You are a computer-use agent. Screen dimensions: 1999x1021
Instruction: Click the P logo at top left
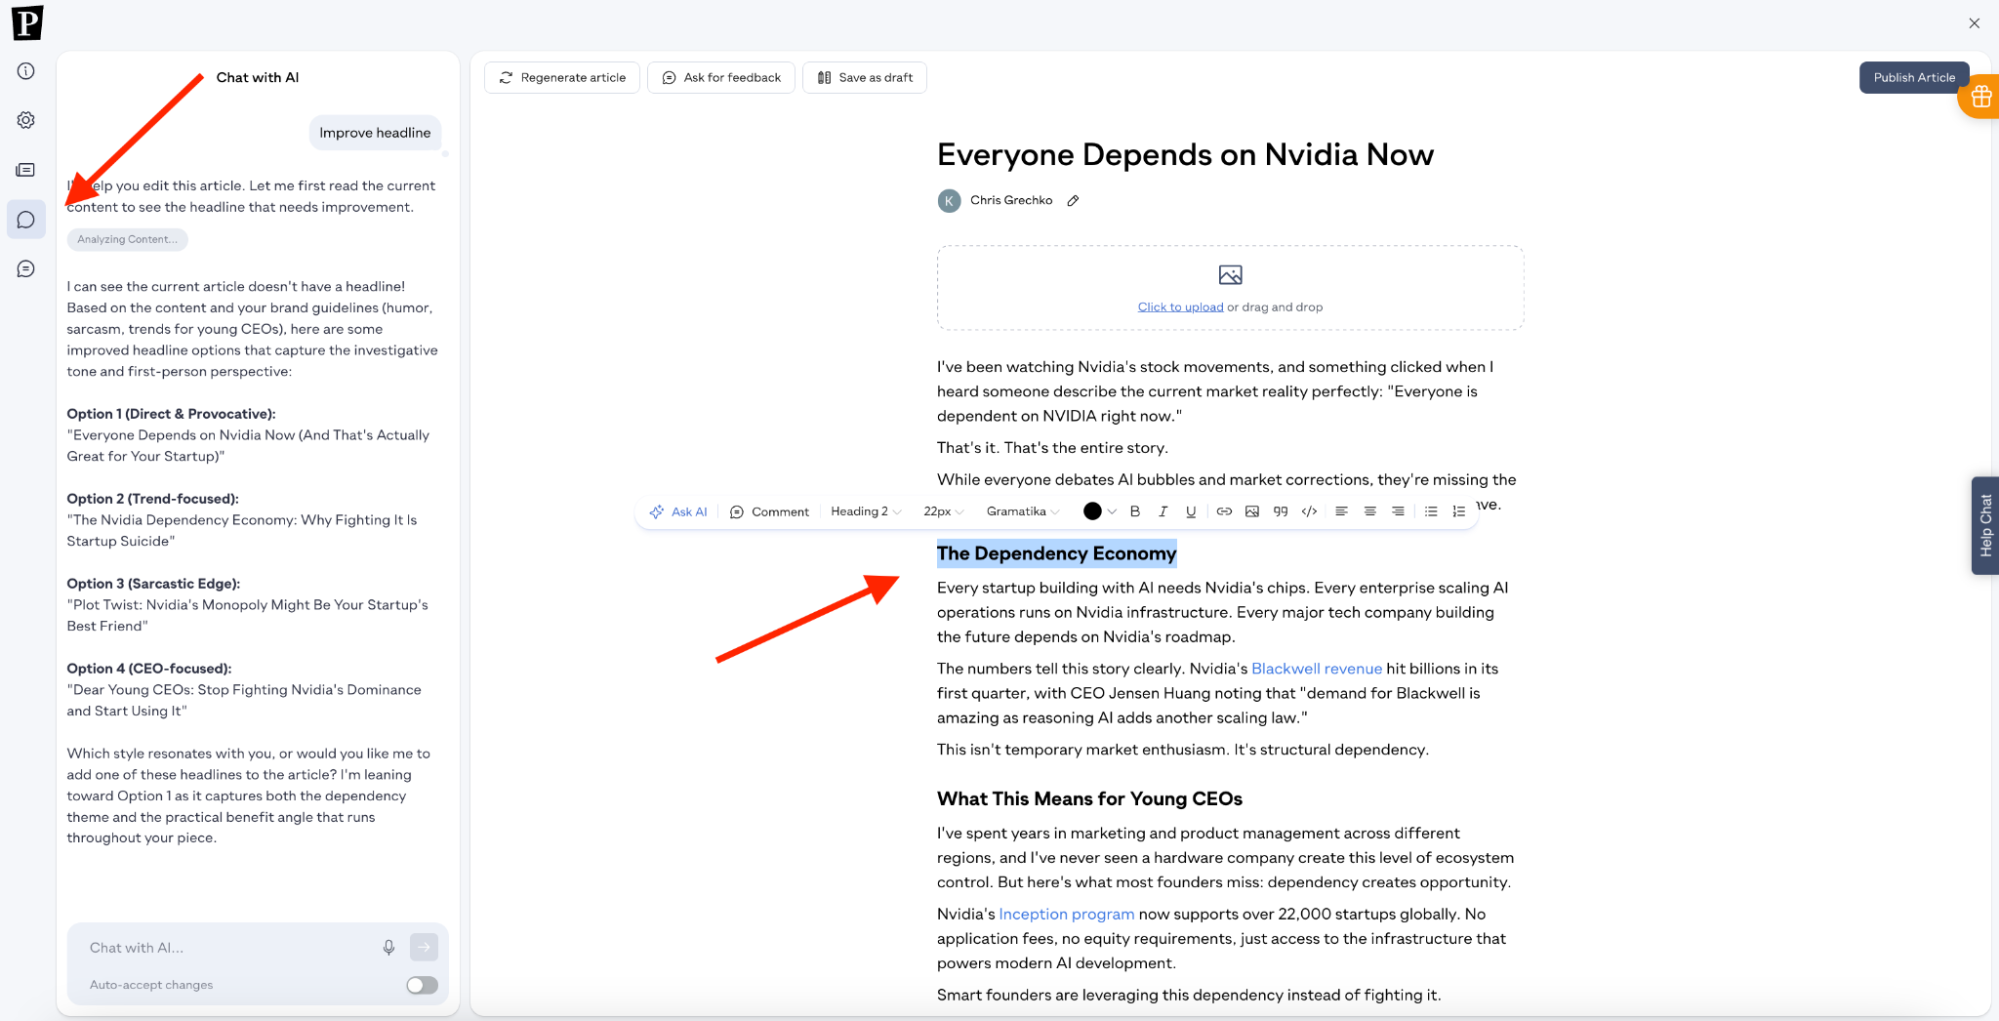(27, 22)
